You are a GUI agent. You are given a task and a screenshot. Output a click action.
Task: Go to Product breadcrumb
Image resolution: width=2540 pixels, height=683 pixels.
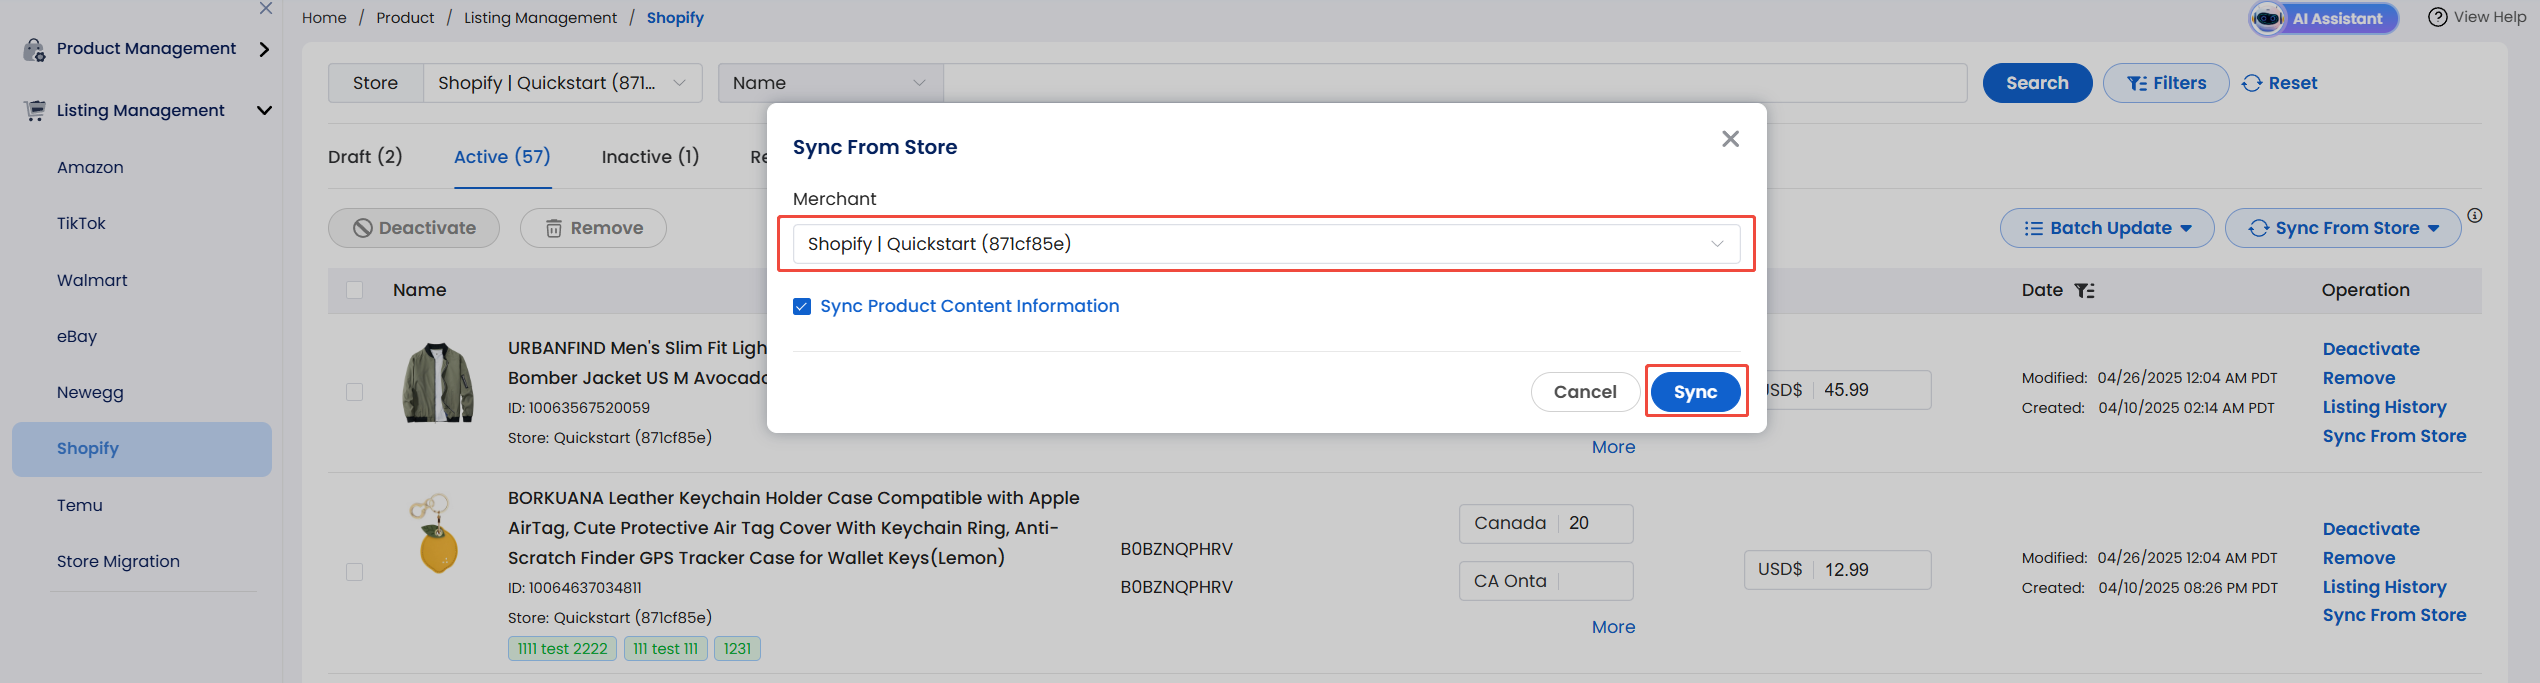(405, 18)
